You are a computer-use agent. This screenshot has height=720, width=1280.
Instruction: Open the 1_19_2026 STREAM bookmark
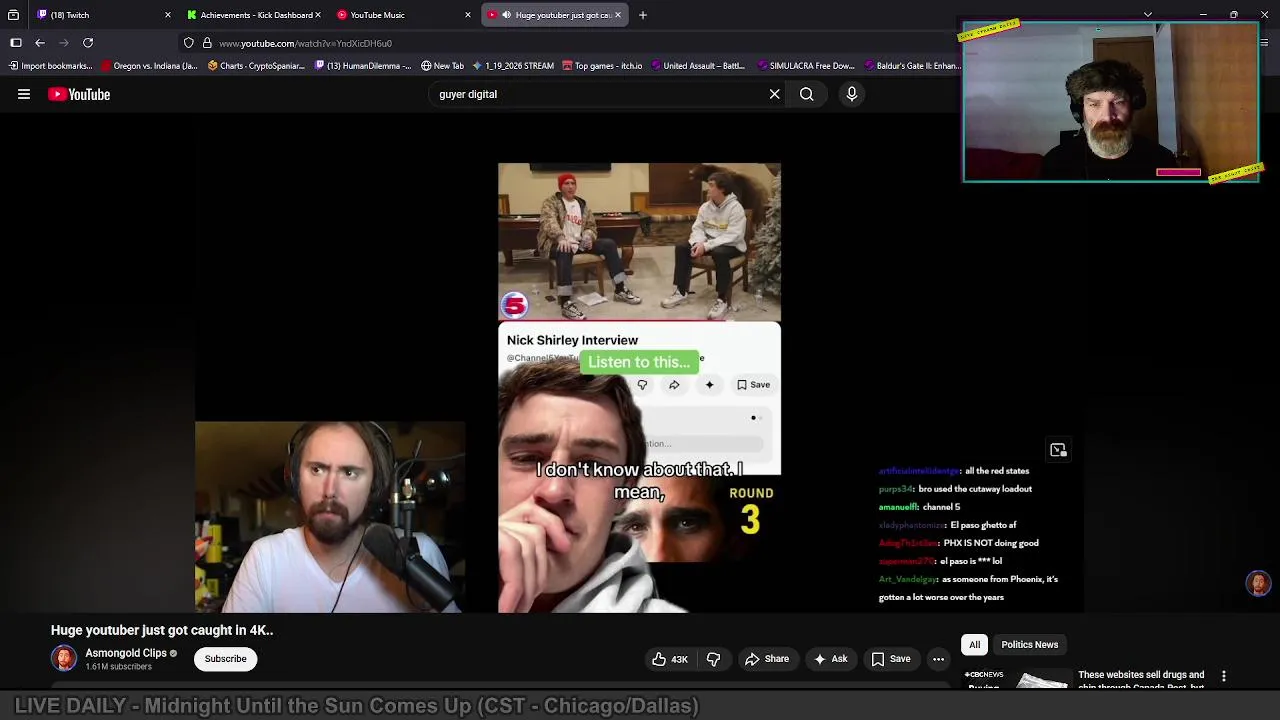pos(512,66)
